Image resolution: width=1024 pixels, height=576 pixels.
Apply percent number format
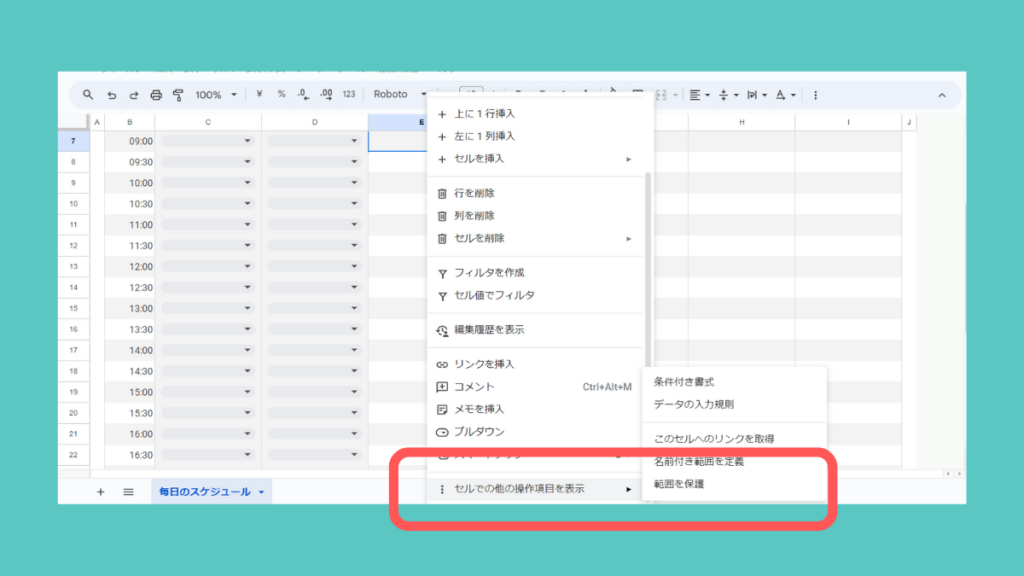[281, 95]
